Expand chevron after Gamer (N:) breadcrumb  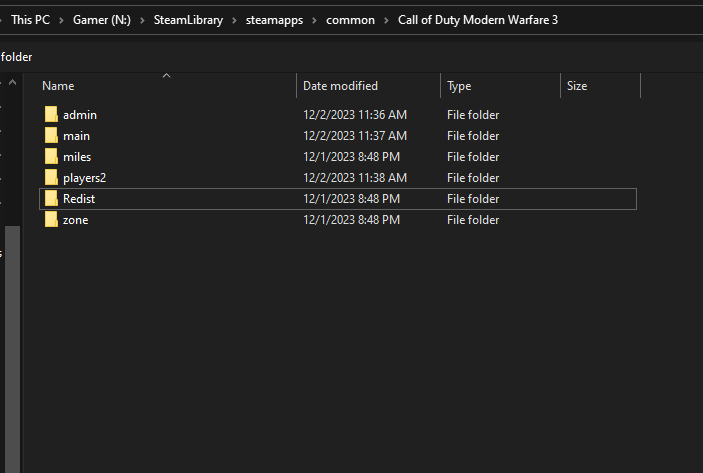tap(142, 20)
